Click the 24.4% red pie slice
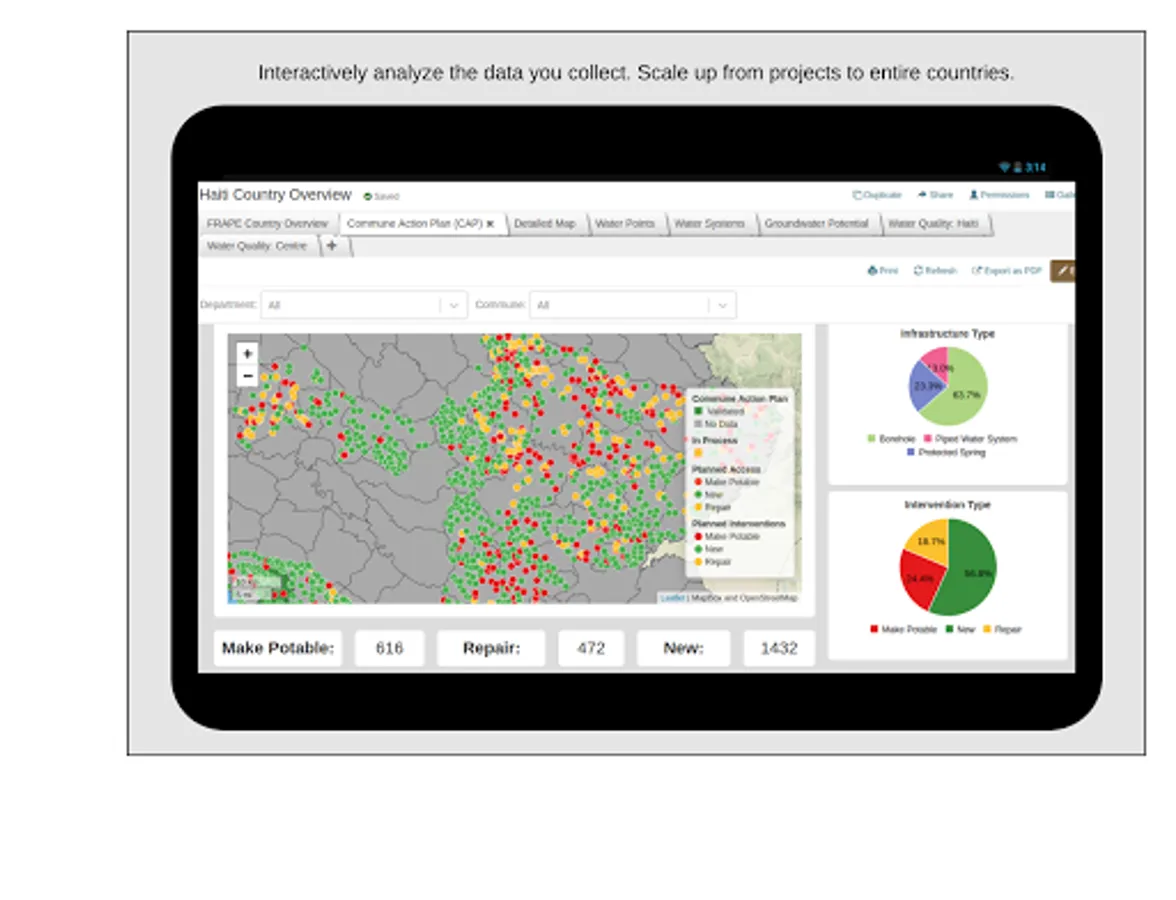1176x900 pixels. click(919, 578)
